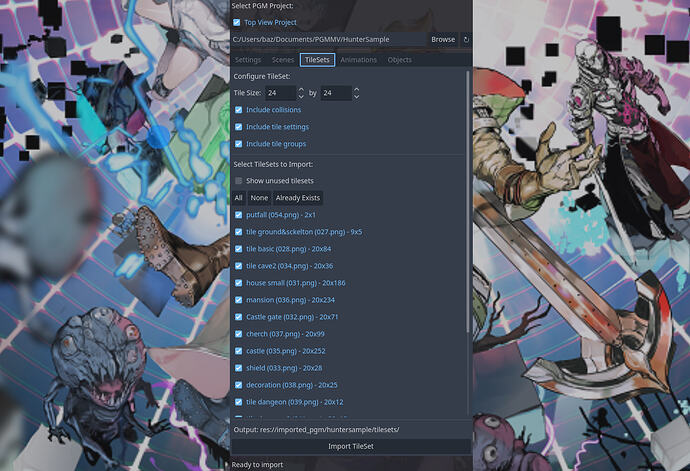Screen dimensions: 690x471
Task: Uncheck the putfall (054.png) tileset
Action: (x=239, y=215)
